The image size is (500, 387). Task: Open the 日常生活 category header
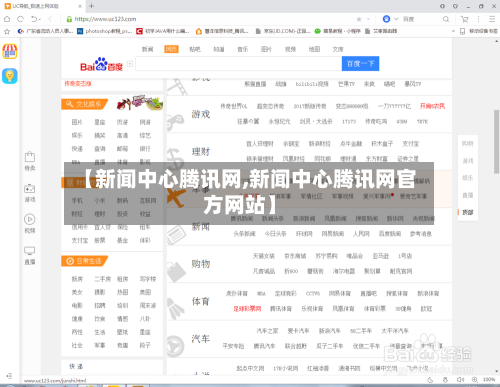(x=84, y=261)
